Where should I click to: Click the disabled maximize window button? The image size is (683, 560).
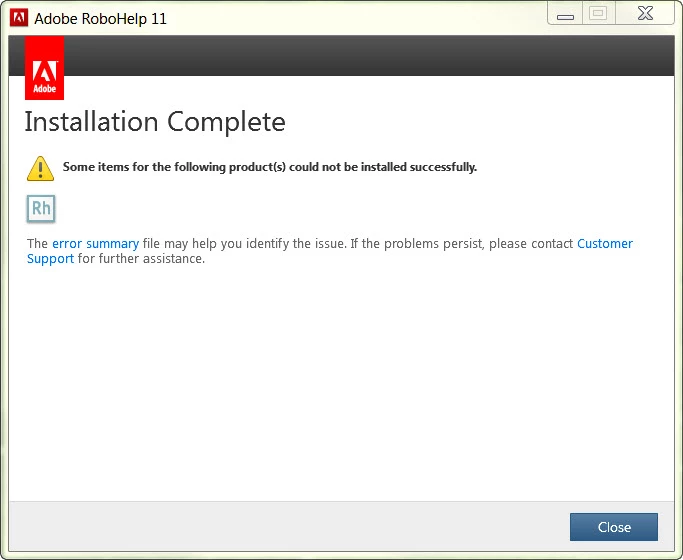598,13
